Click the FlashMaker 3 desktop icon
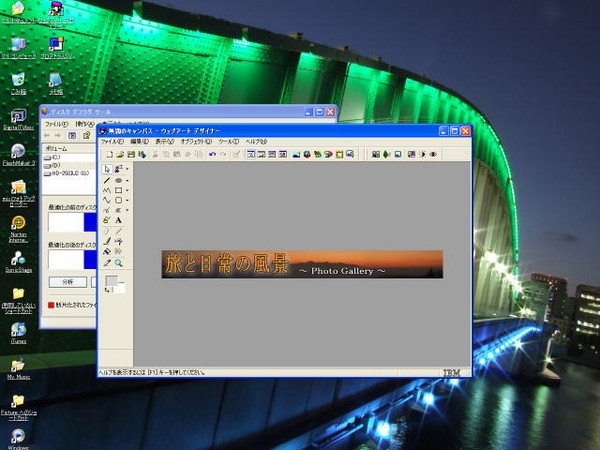 click(18, 155)
